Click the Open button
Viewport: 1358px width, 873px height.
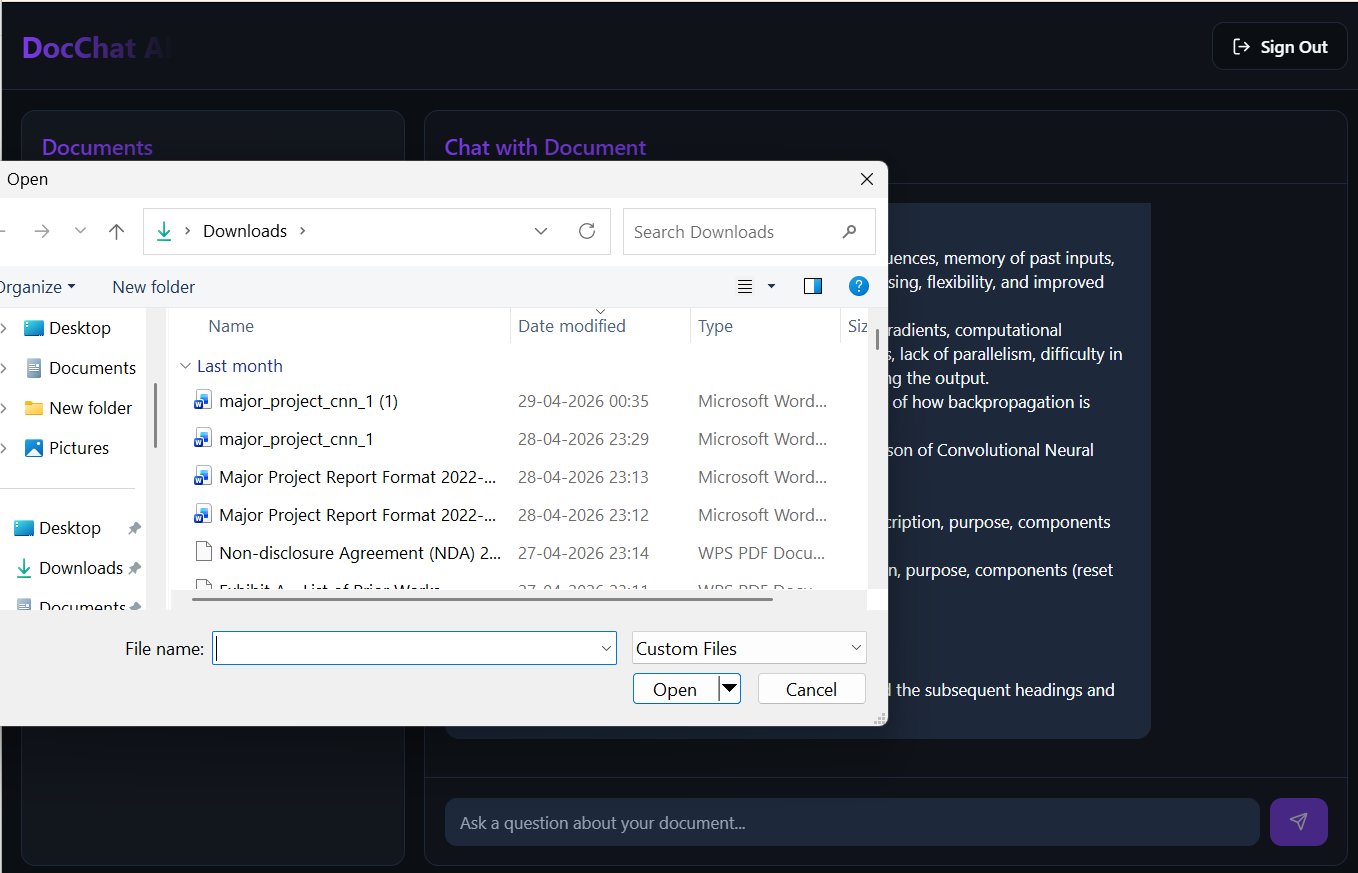[675, 689]
